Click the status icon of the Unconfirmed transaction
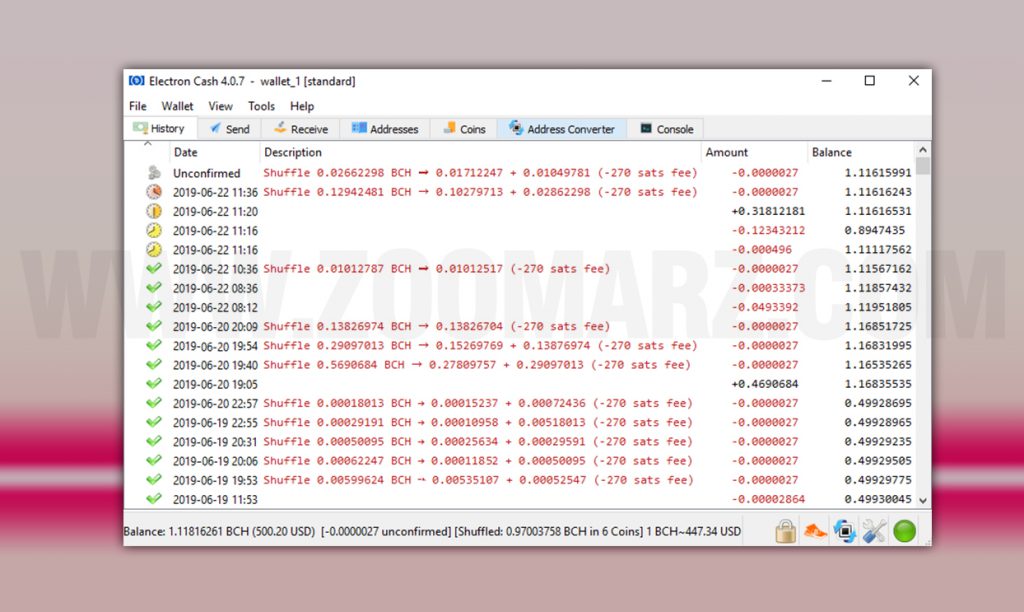Image resolution: width=1024 pixels, height=612 pixels. point(154,172)
